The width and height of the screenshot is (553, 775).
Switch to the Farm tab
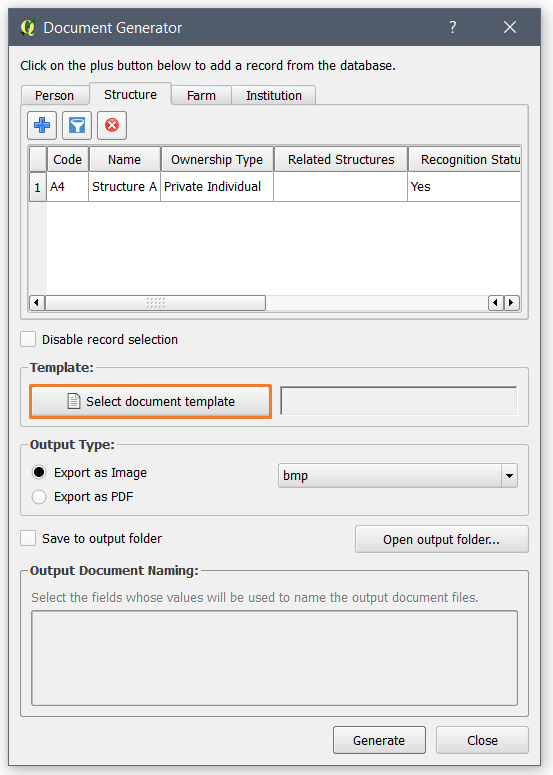click(201, 95)
